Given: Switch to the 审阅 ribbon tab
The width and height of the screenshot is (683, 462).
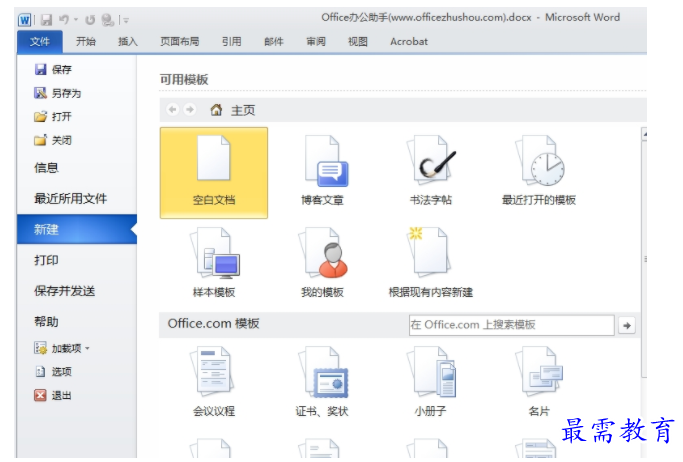Looking at the screenshot, I should tap(316, 42).
